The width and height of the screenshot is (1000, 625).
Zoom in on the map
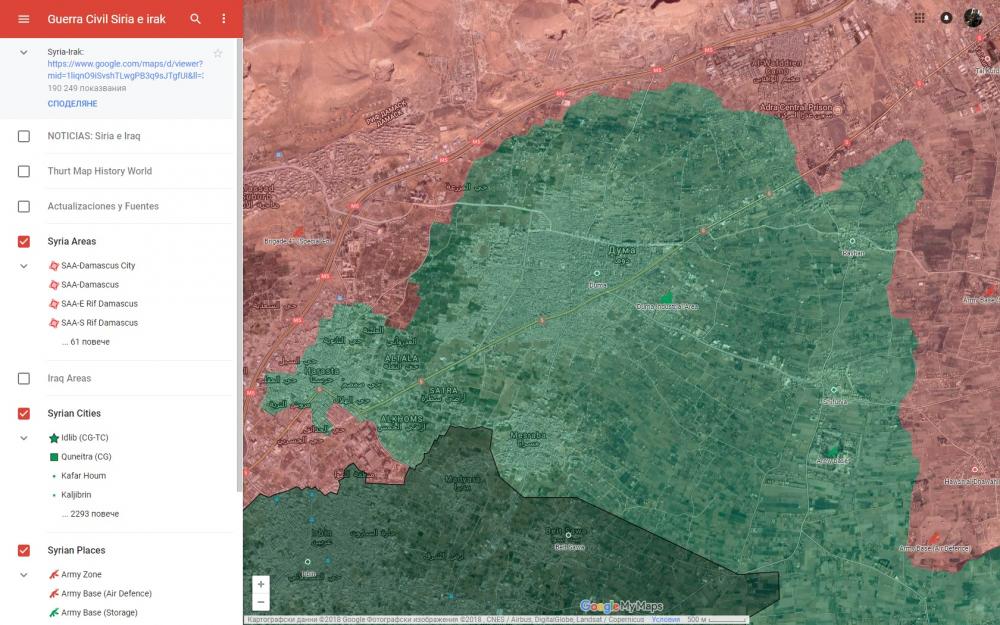pyautogui.click(x=261, y=584)
